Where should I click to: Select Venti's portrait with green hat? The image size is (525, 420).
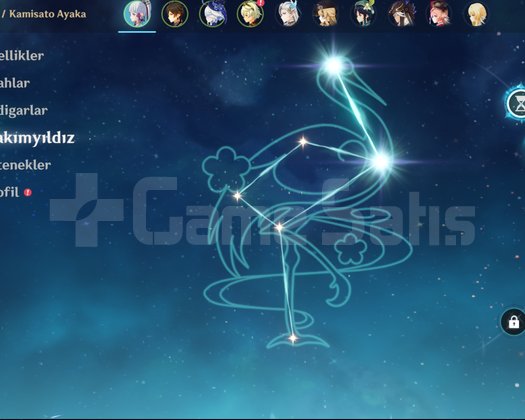pyautogui.click(x=364, y=14)
